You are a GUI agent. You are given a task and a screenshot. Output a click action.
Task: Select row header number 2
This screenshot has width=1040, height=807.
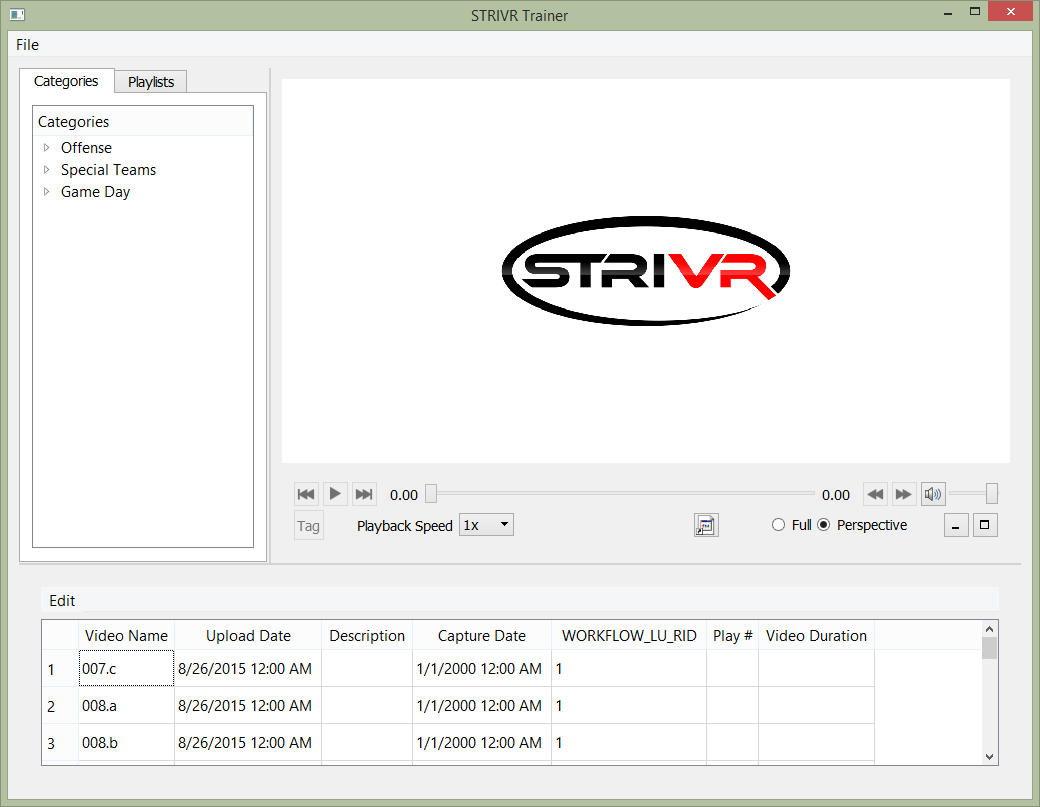tap(60, 706)
